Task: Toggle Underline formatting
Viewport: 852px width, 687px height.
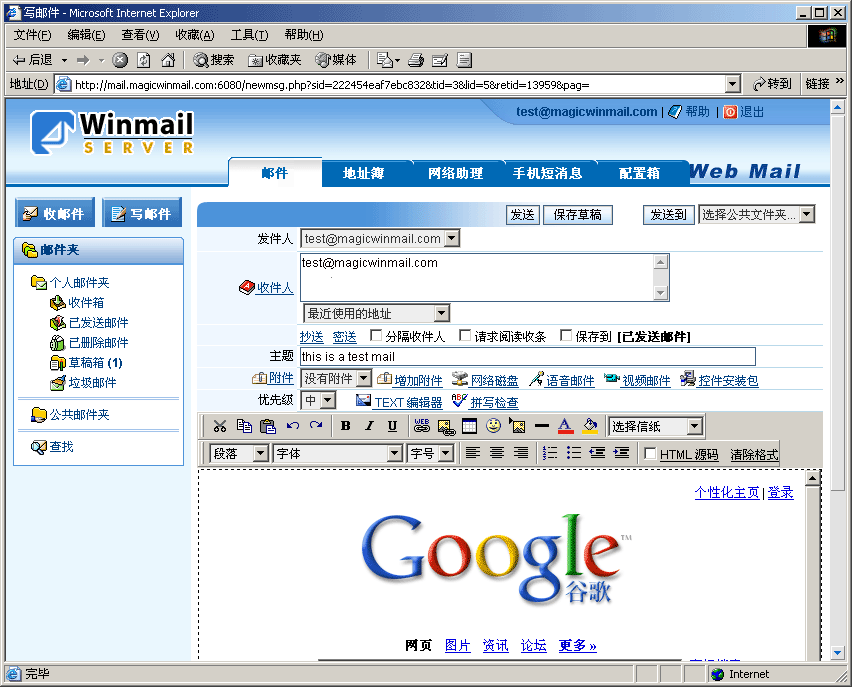Action: (392, 426)
